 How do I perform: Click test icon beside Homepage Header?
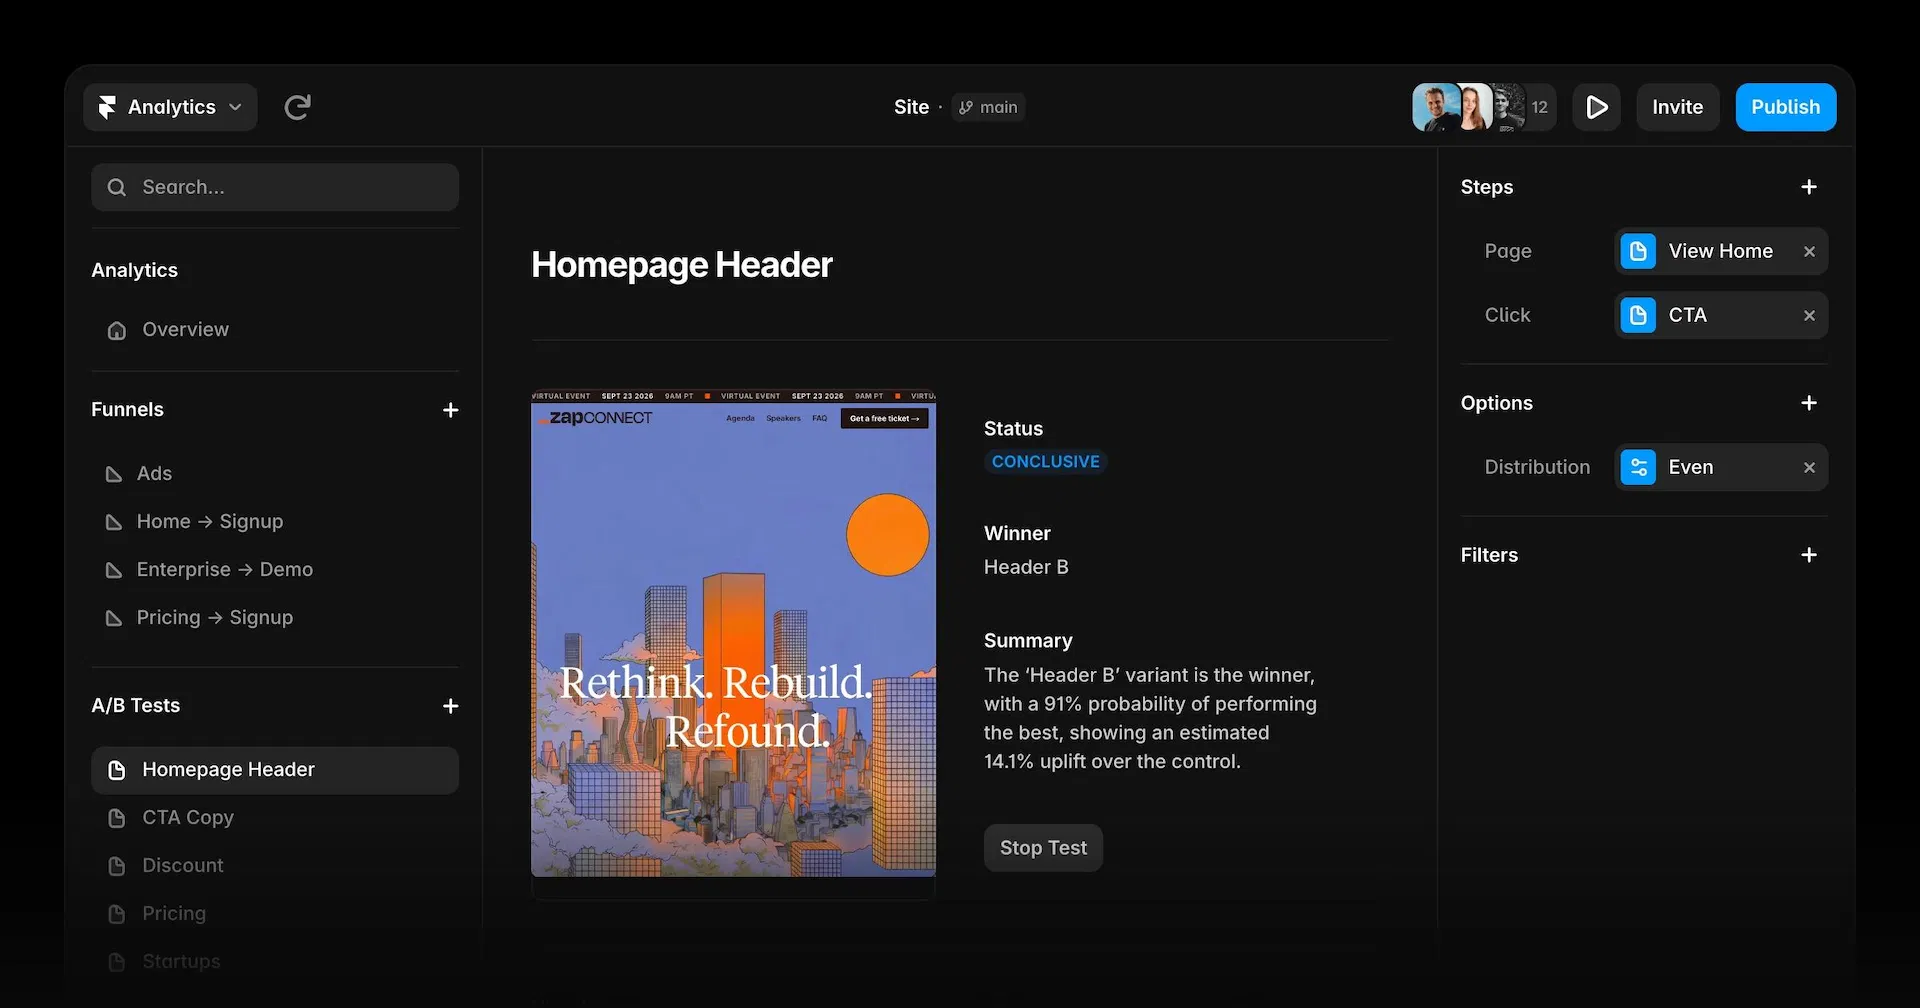tap(117, 770)
